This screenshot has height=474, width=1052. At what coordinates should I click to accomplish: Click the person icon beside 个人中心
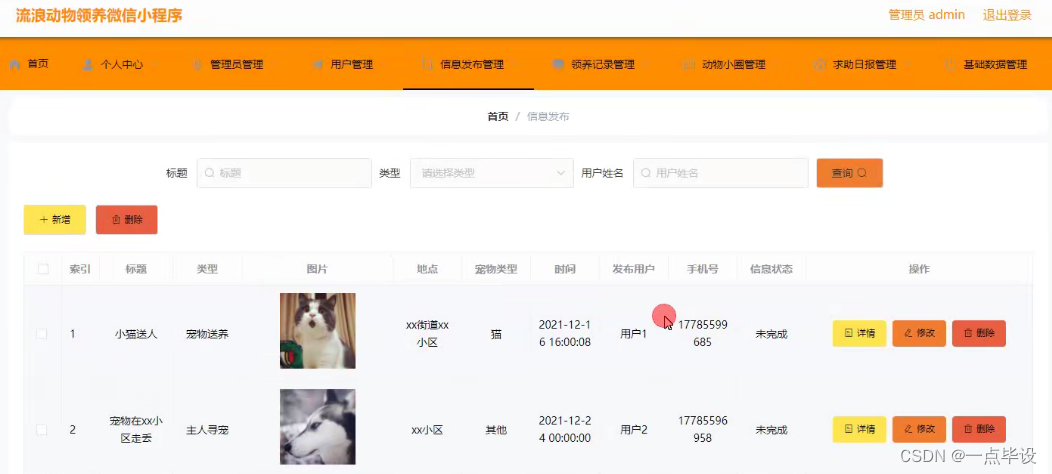click(x=88, y=64)
